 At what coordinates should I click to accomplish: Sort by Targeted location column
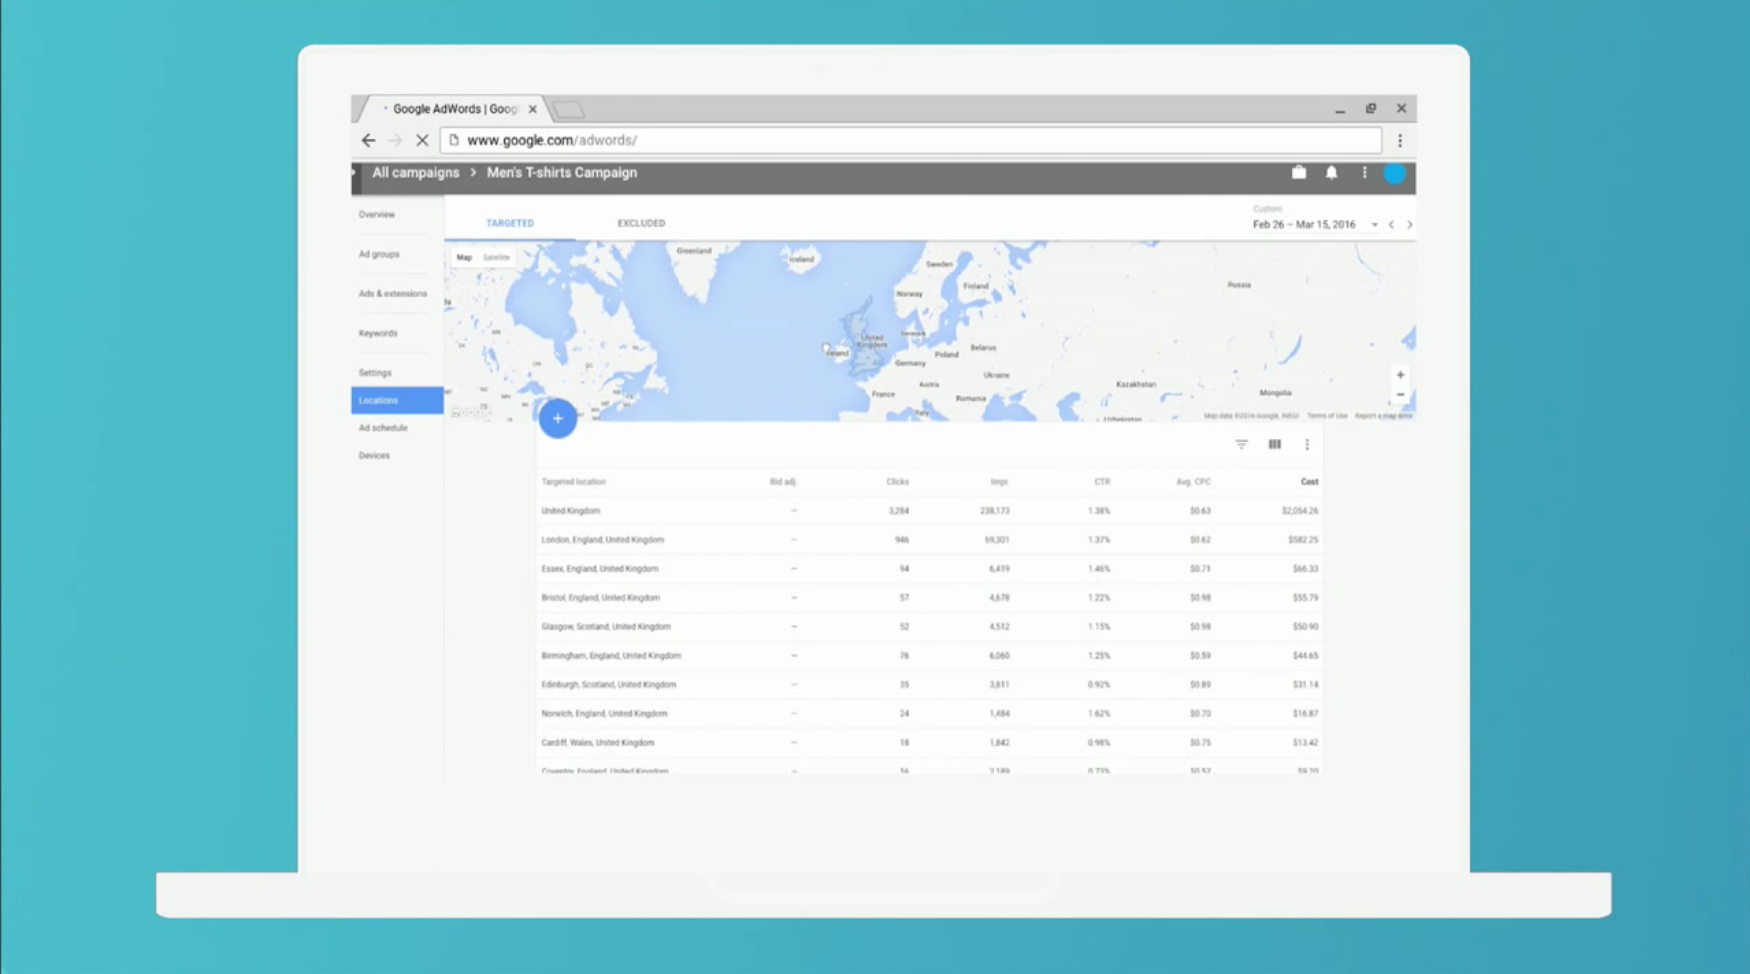tap(573, 482)
